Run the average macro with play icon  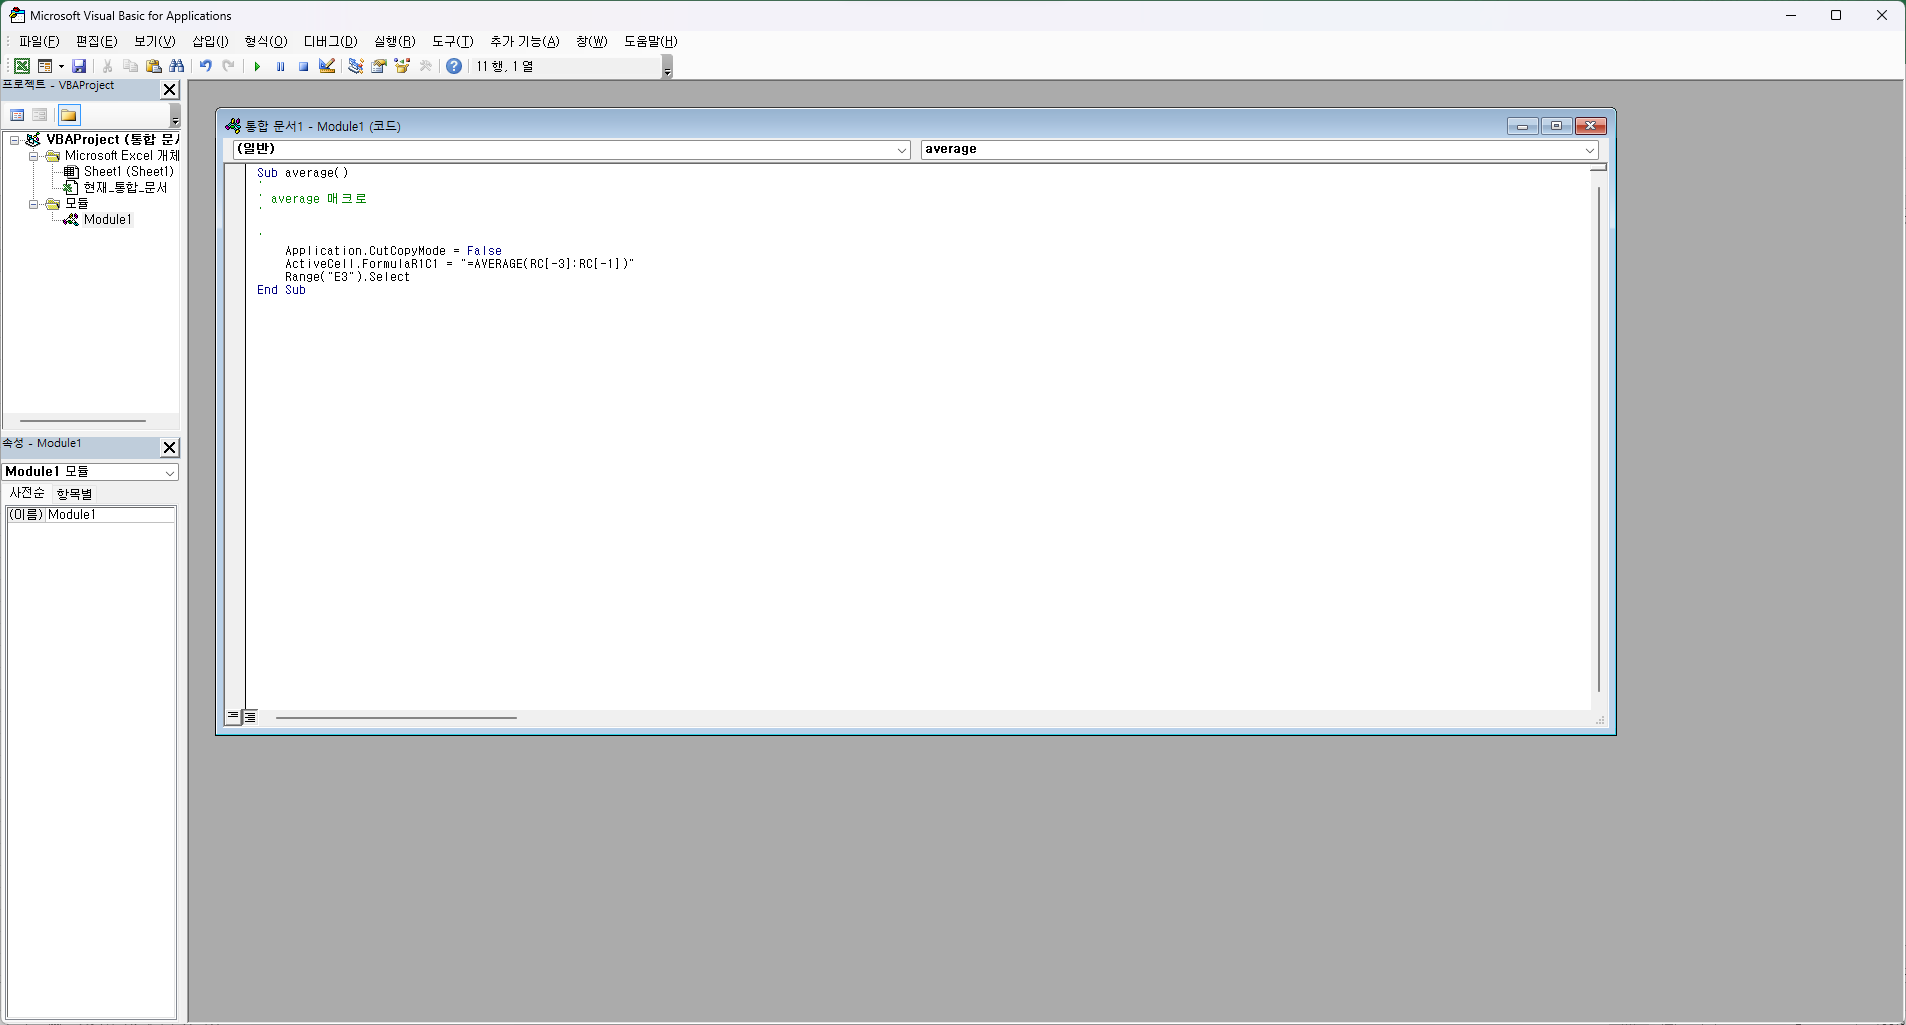[257, 66]
